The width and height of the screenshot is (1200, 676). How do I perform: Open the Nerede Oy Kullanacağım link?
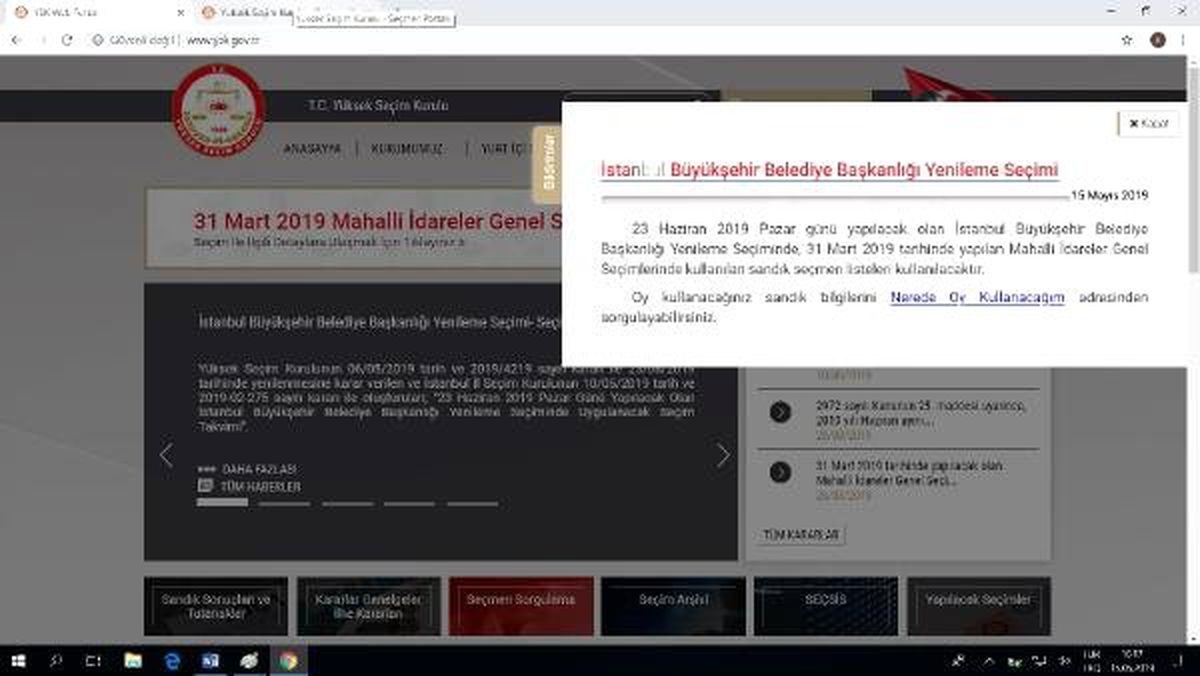[x=977, y=297]
